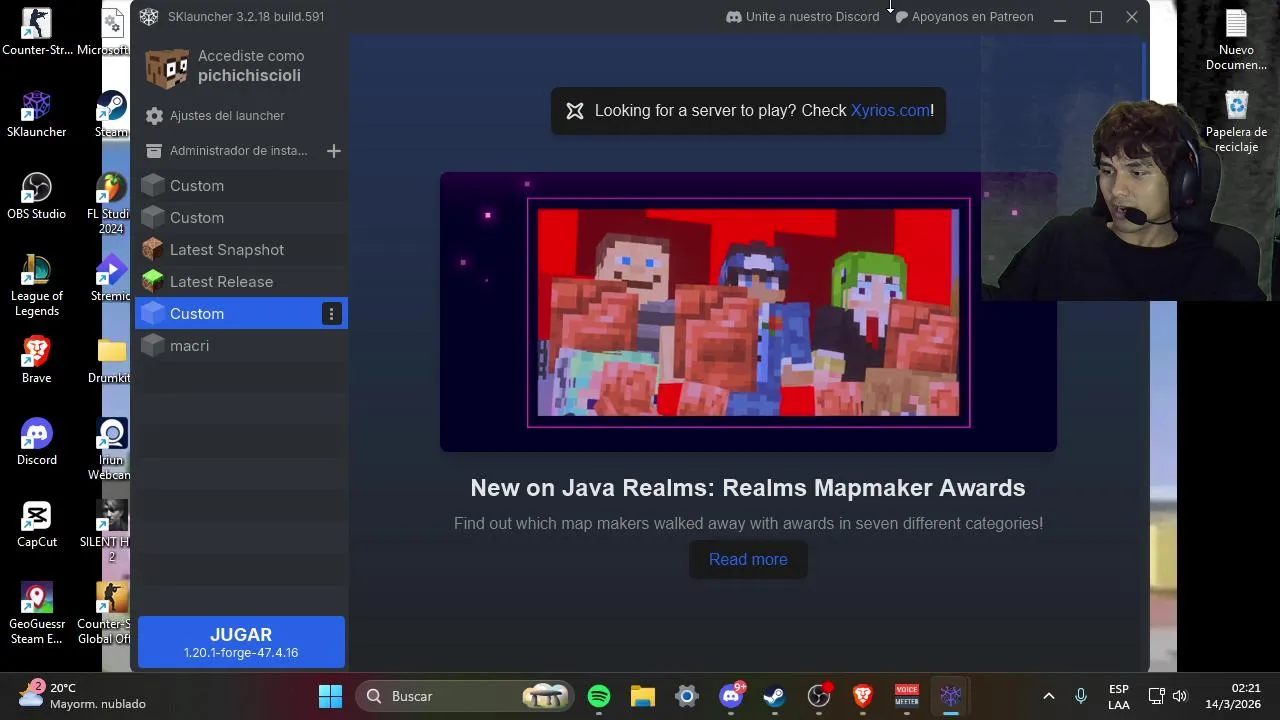Open GeoGuessr Steam Edition desktop shortcut
The height and width of the screenshot is (720, 1280).
pyautogui.click(x=36, y=613)
